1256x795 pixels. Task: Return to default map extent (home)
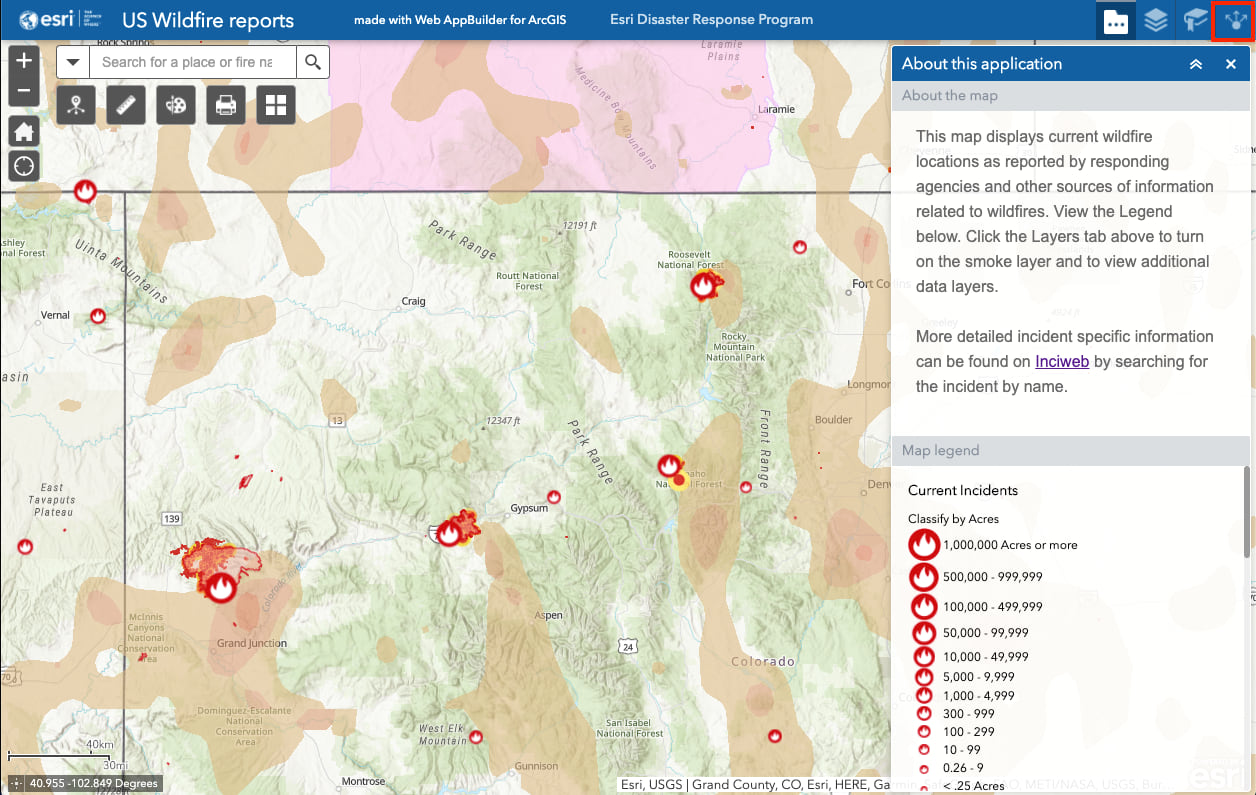pyautogui.click(x=24, y=131)
